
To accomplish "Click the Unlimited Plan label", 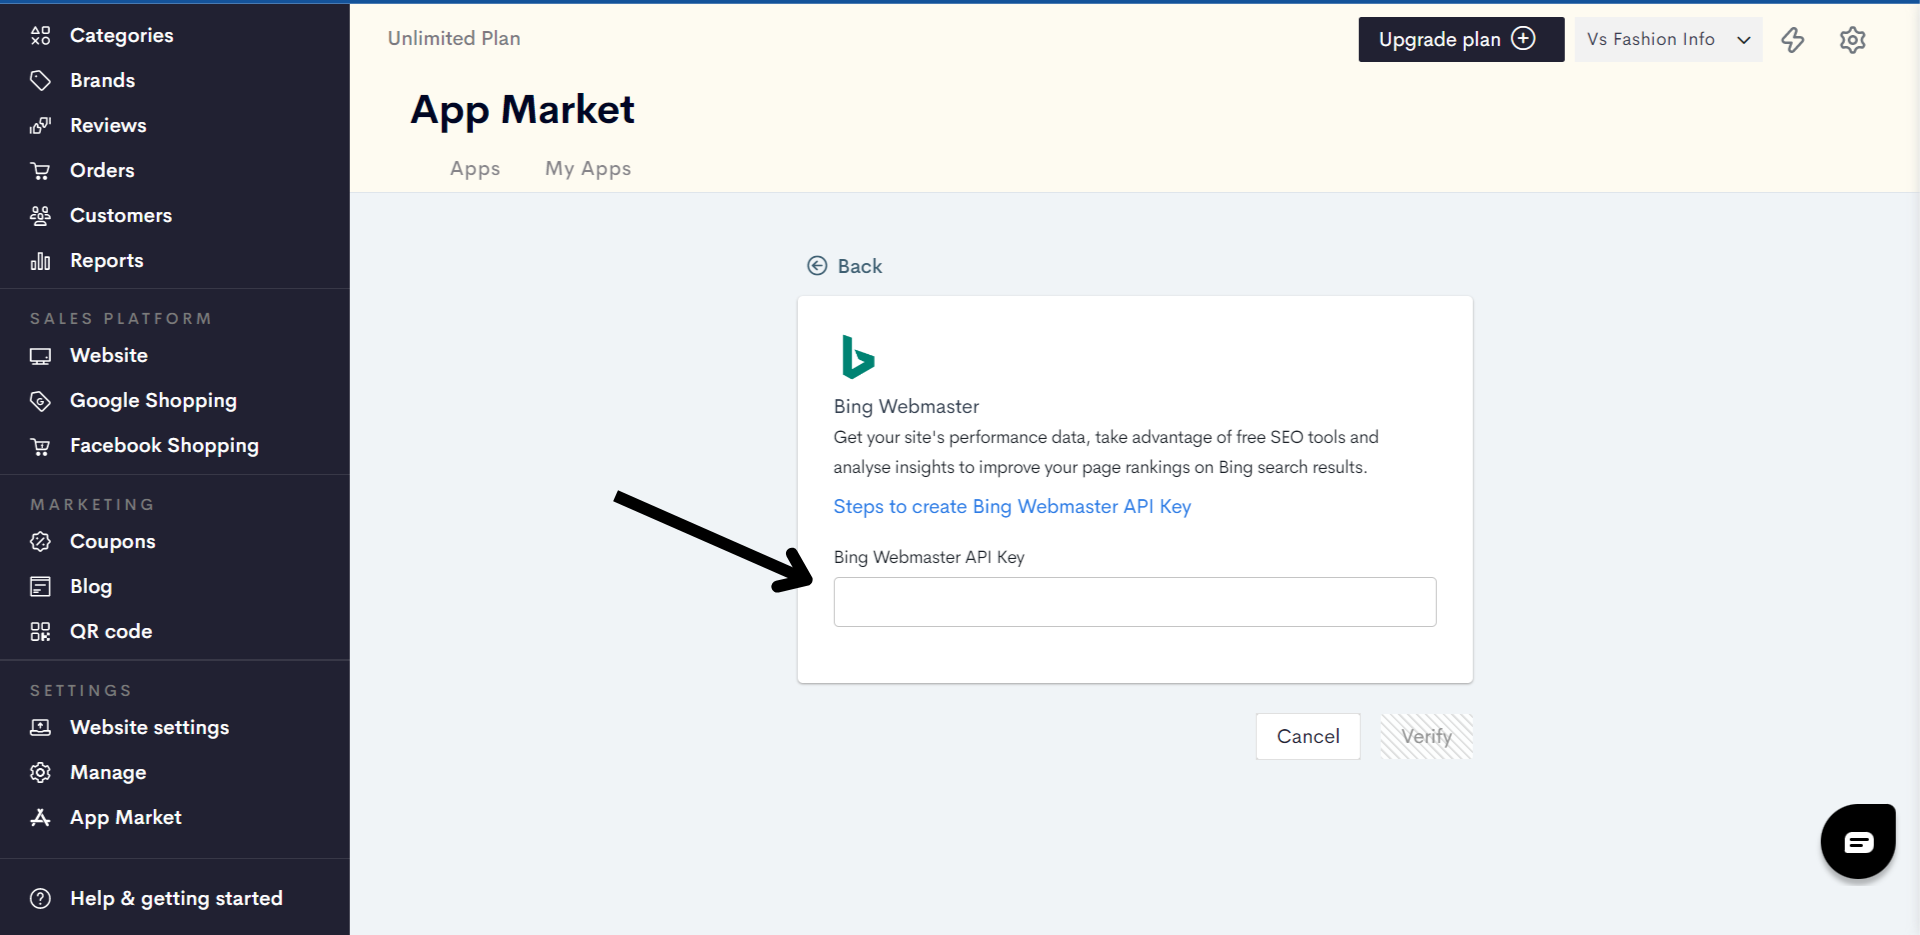I will tap(454, 39).
